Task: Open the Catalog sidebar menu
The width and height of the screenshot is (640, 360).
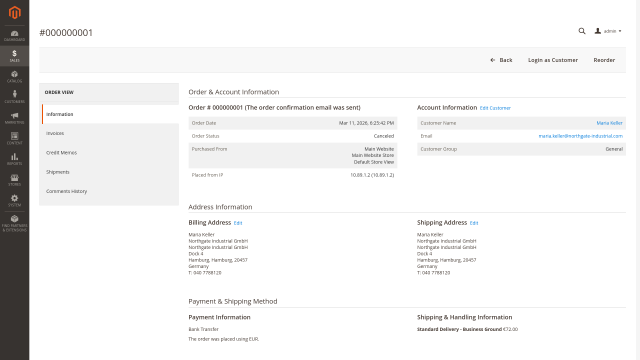Action: point(15,77)
